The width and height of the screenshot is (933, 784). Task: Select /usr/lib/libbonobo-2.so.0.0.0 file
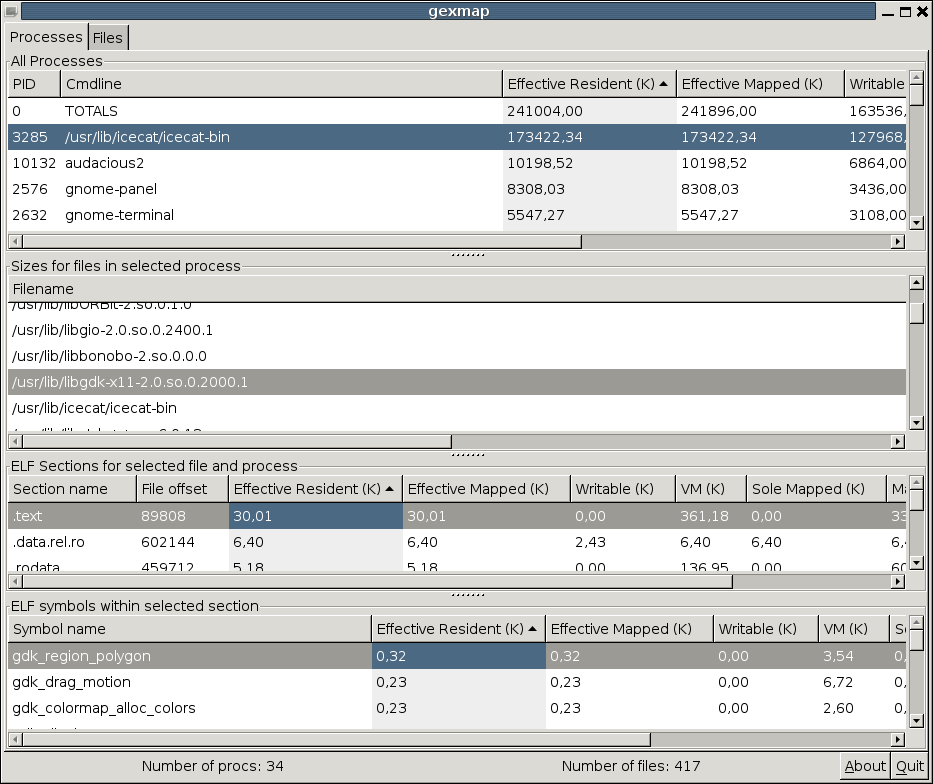457,356
